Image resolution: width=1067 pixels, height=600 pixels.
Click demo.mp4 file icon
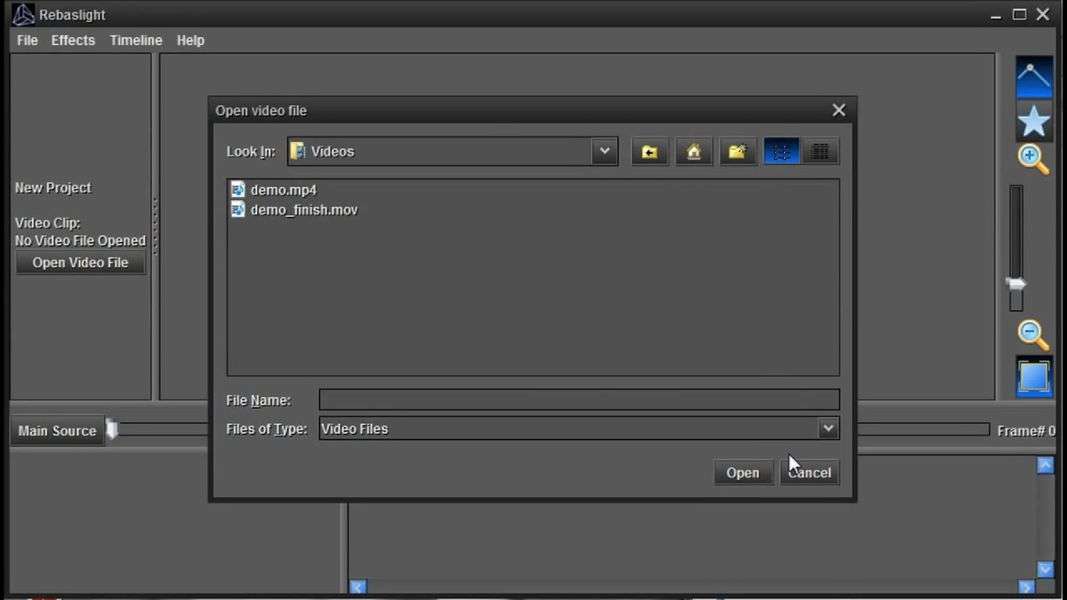point(237,189)
